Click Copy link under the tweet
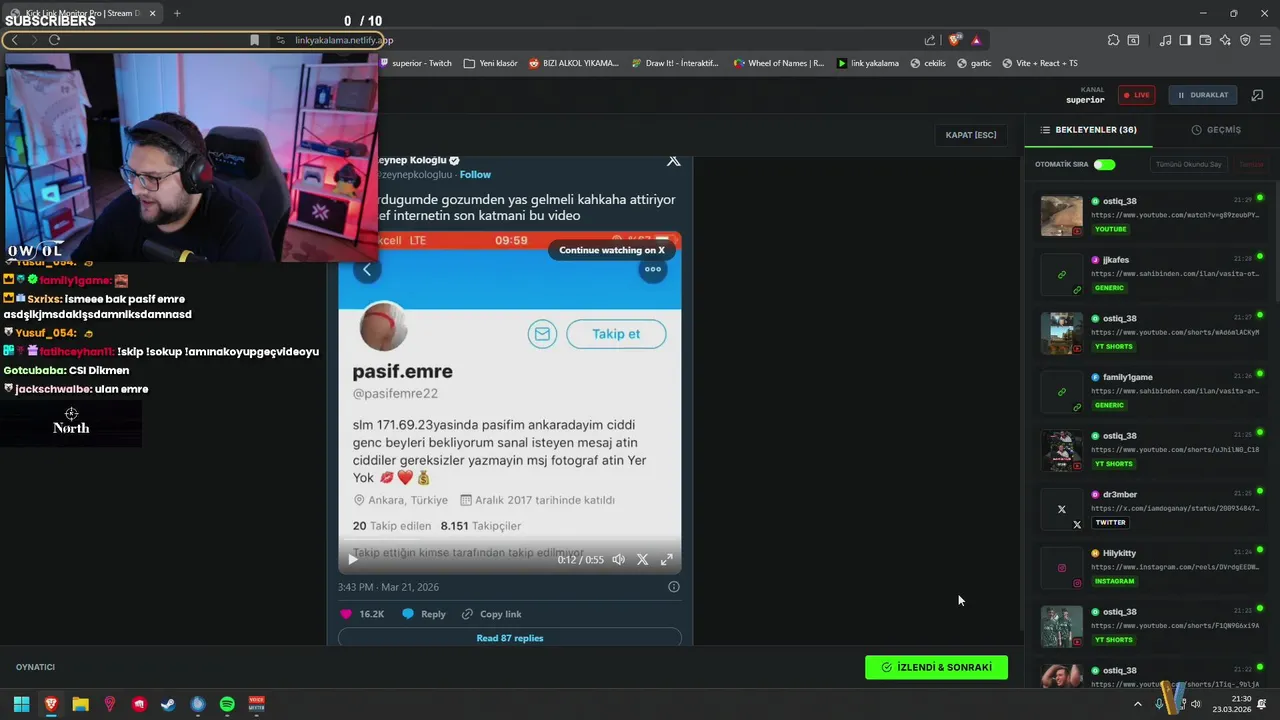The width and height of the screenshot is (1280, 720). tap(491, 614)
